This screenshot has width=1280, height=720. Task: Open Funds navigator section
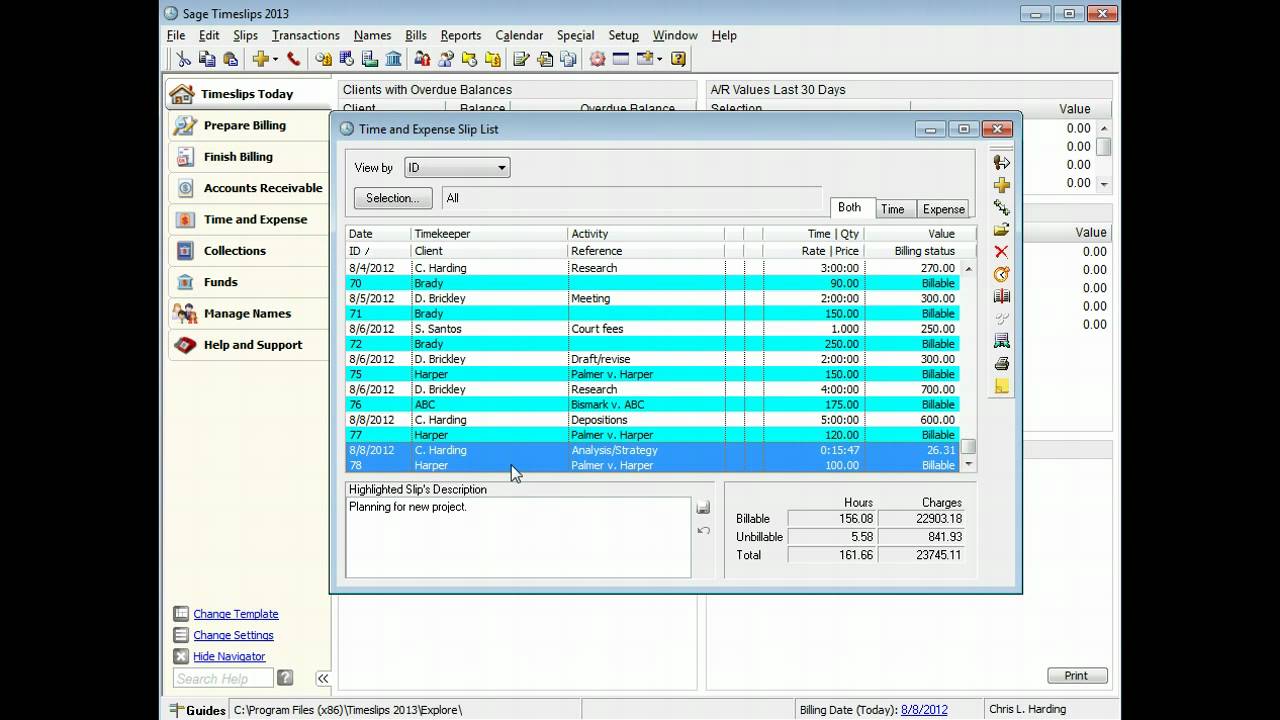pyautogui.click(x=248, y=282)
